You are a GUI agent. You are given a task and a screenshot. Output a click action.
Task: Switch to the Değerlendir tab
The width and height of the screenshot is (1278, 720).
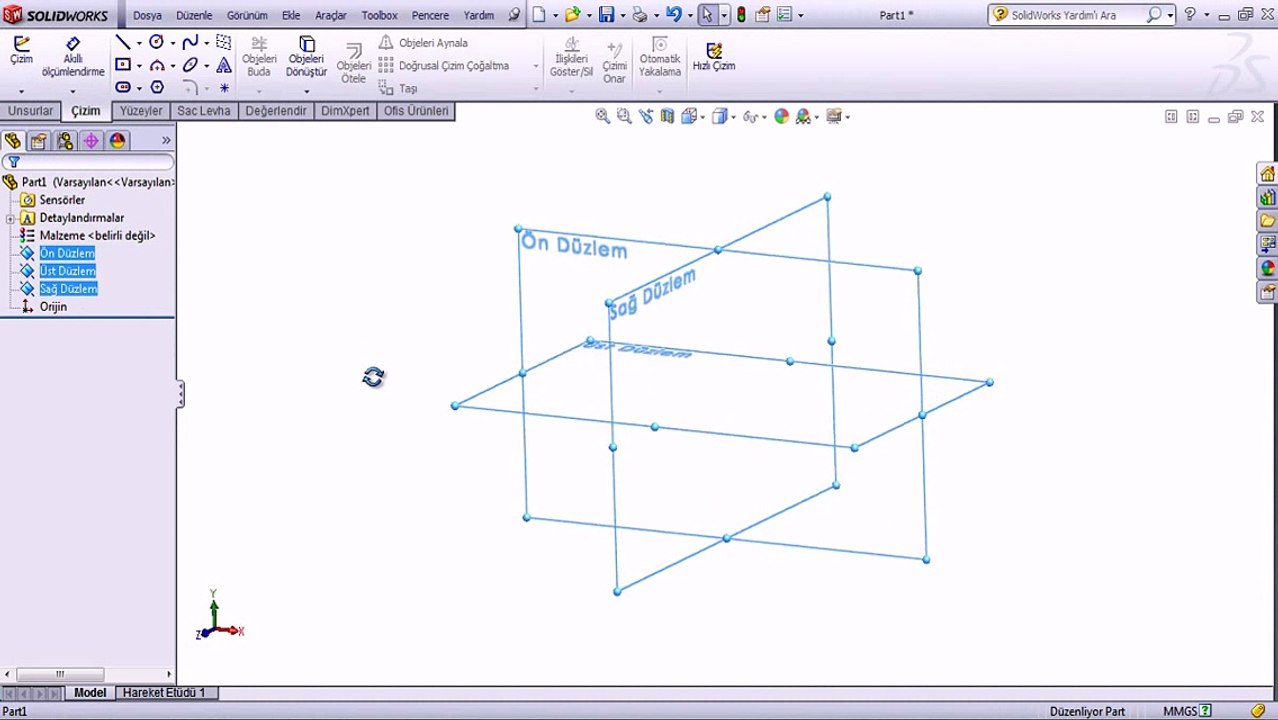[x=276, y=111]
